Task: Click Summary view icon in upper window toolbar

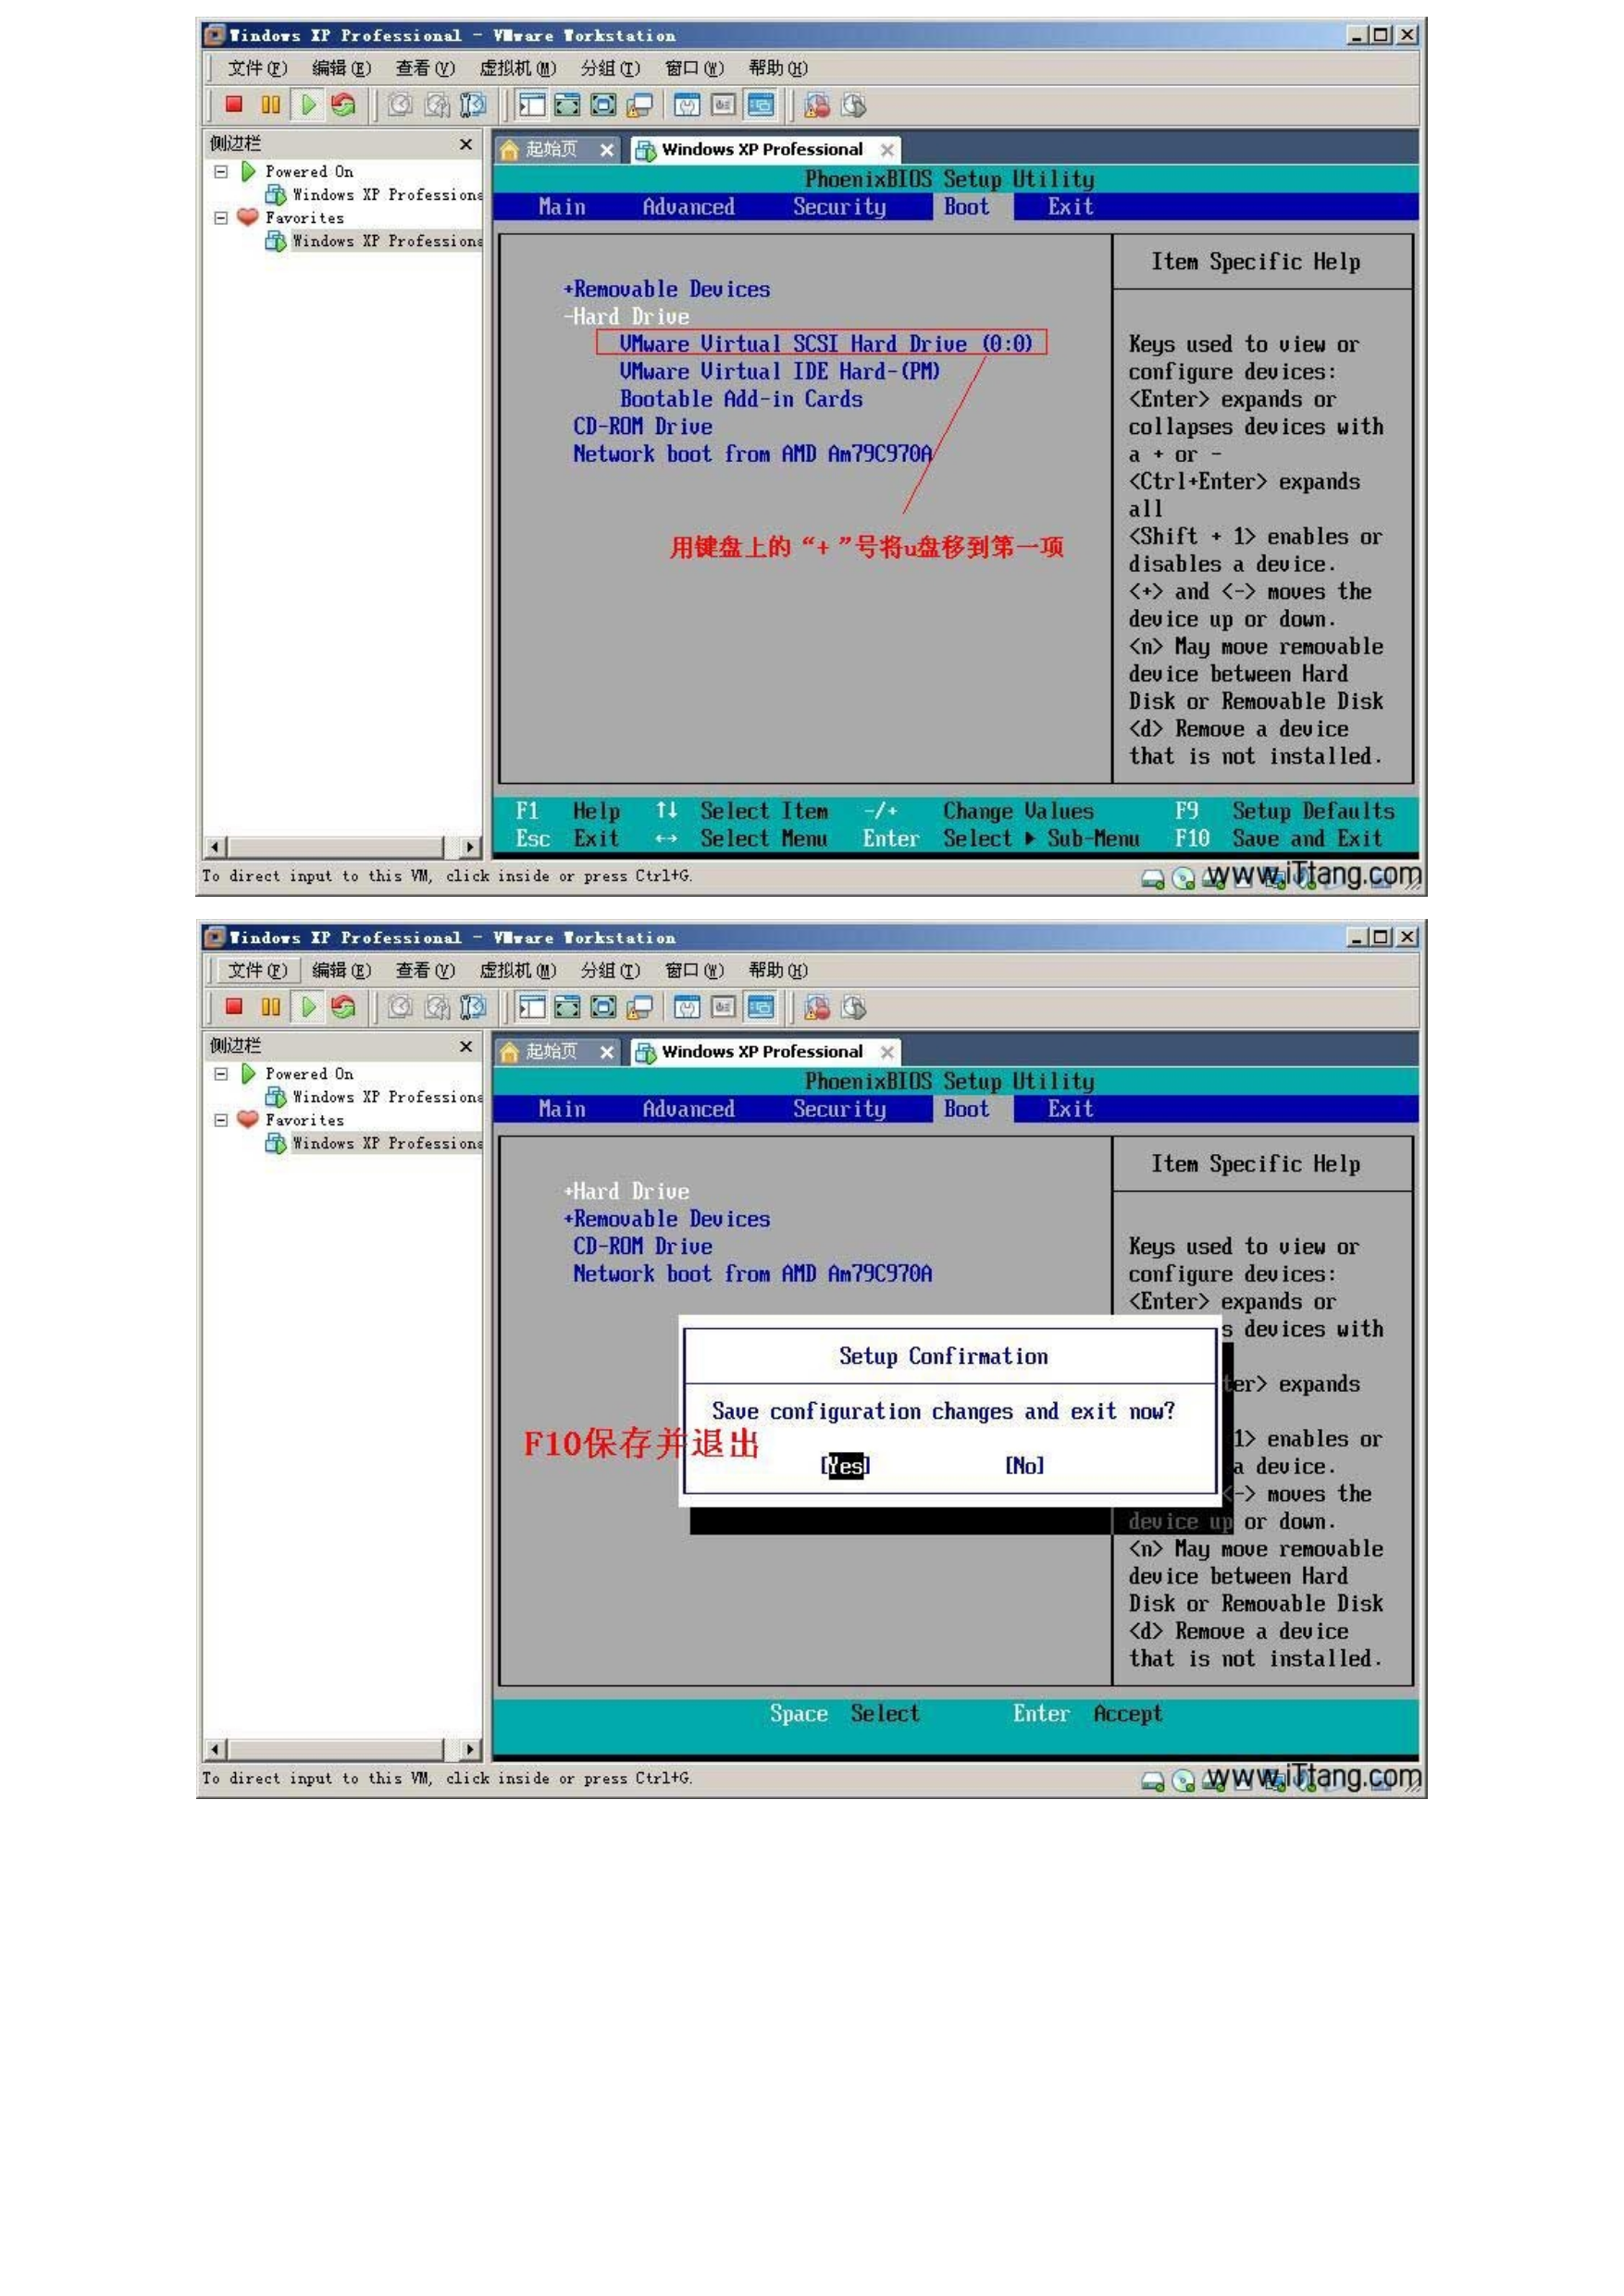Action: (x=687, y=104)
